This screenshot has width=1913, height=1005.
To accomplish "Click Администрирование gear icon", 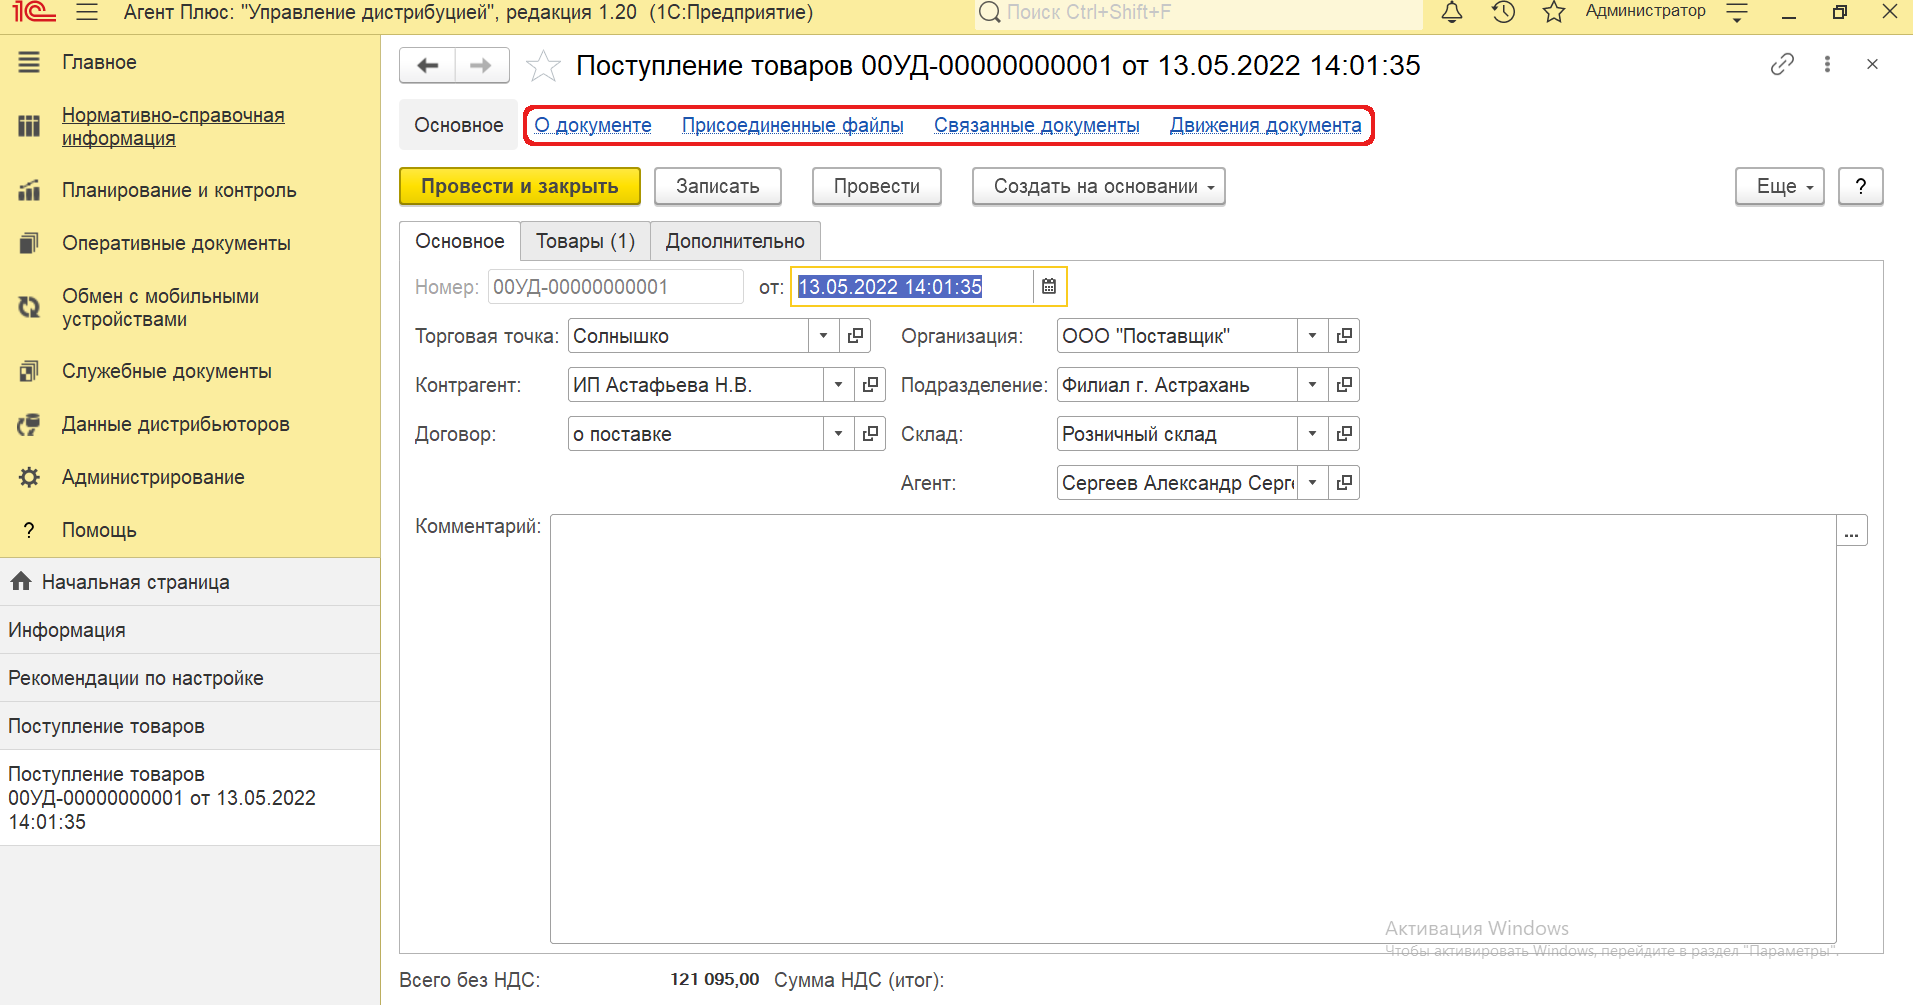I will click(x=29, y=477).
